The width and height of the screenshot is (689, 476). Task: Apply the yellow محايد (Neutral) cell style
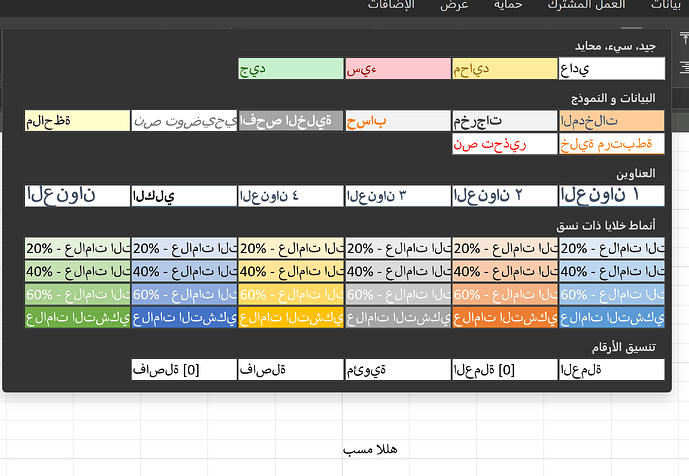click(x=504, y=69)
